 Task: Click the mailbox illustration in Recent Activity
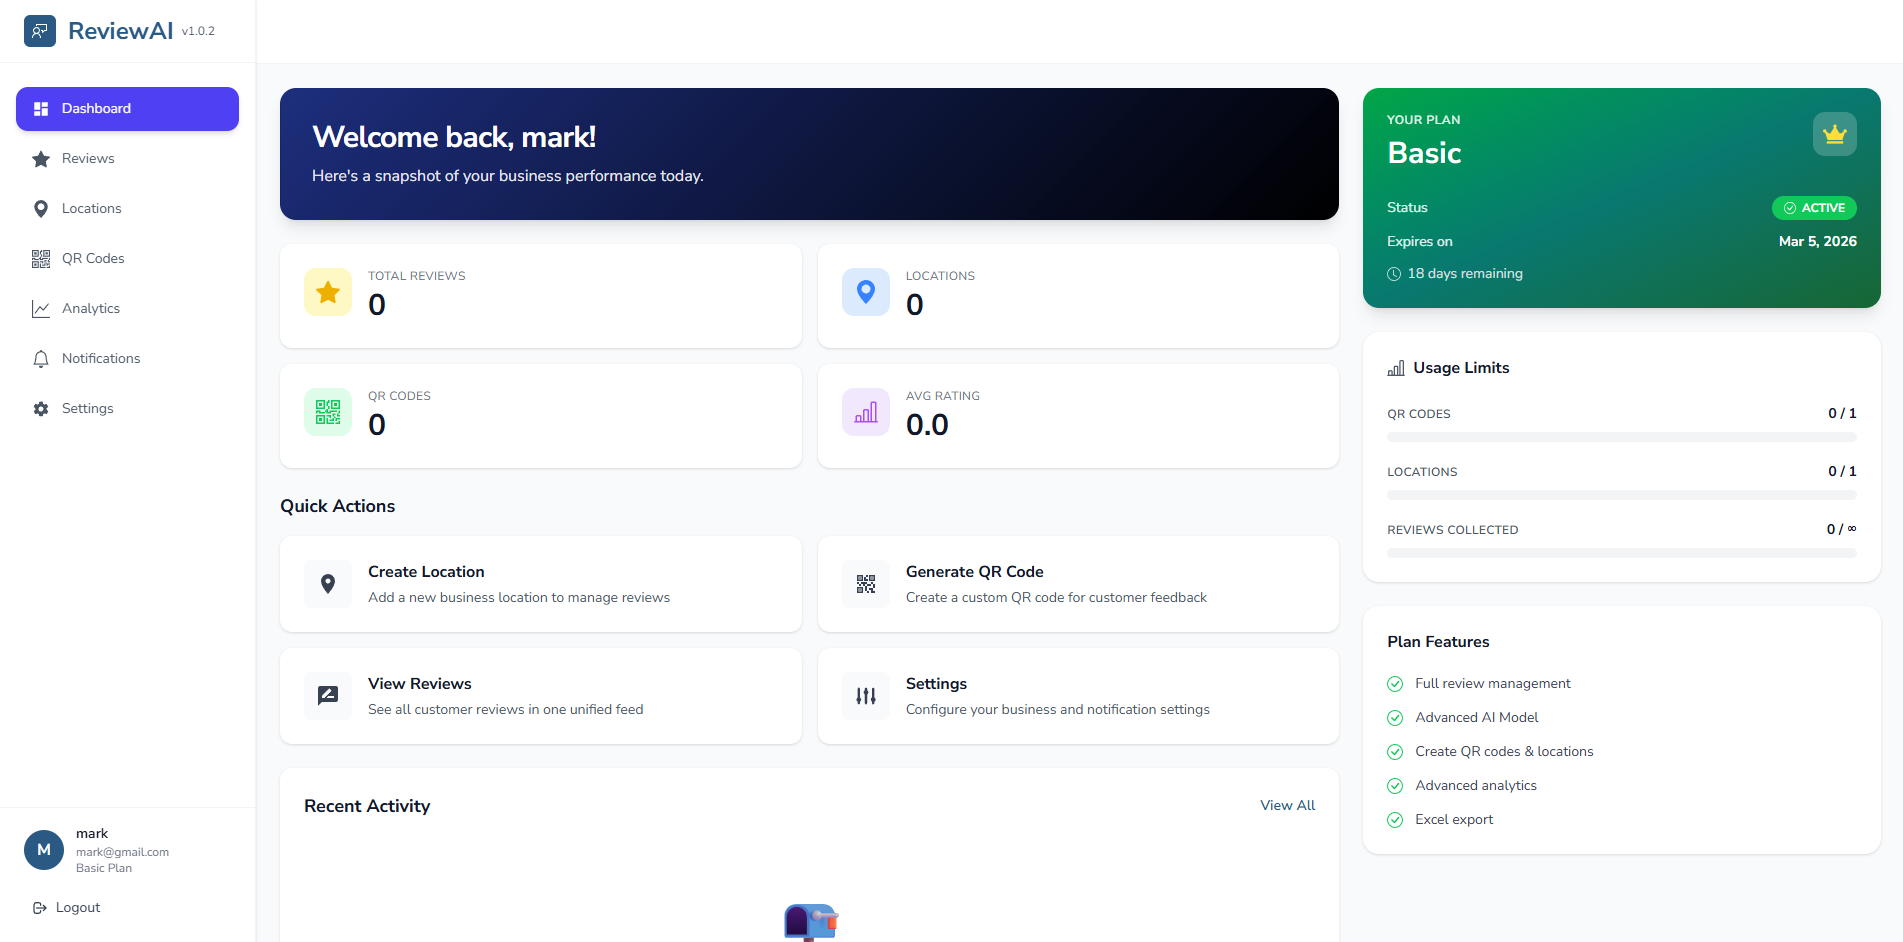click(810, 921)
